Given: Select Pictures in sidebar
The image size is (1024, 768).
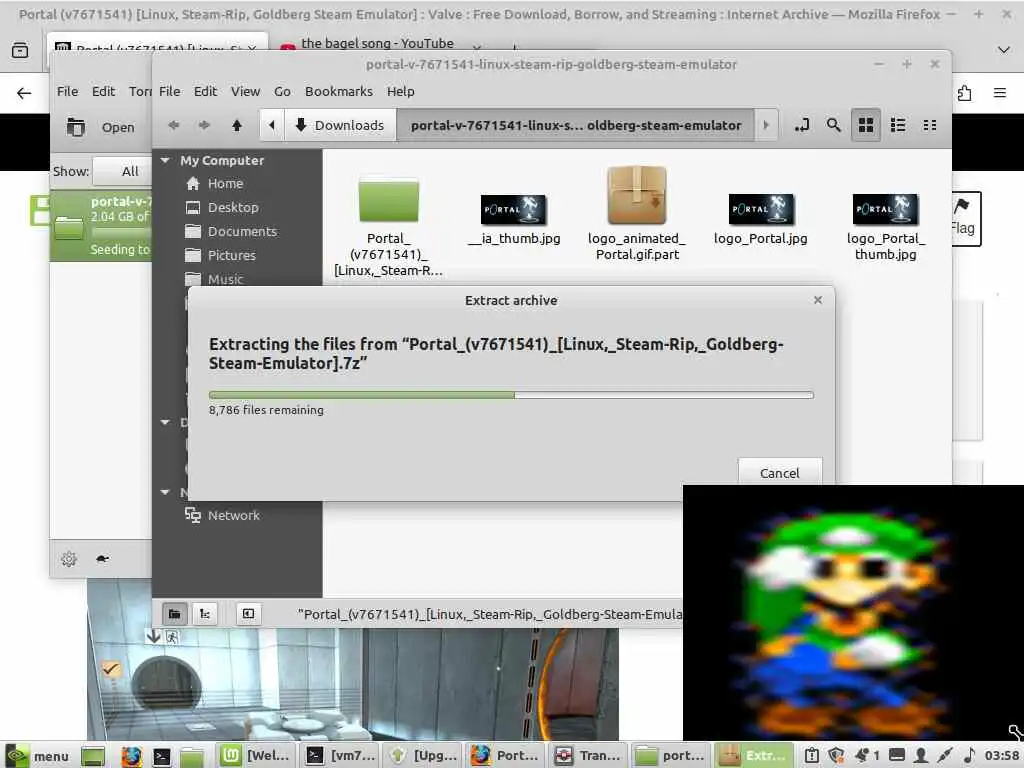Looking at the screenshot, I should click(x=232, y=255).
